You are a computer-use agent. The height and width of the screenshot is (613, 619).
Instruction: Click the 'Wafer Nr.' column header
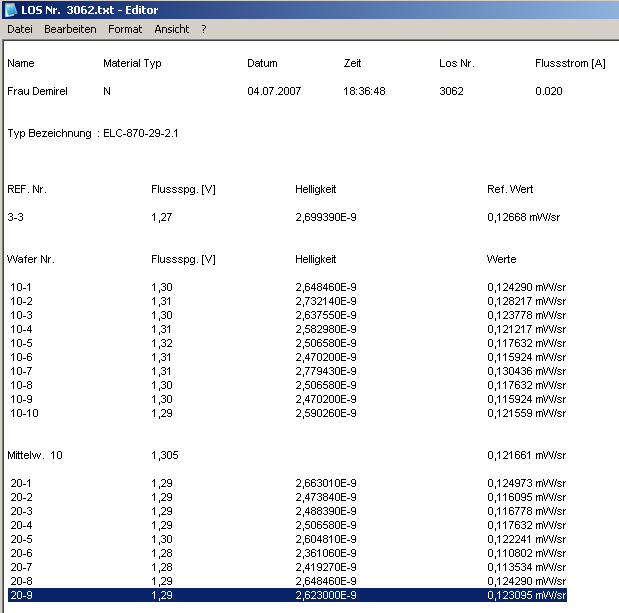[x=31, y=259]
